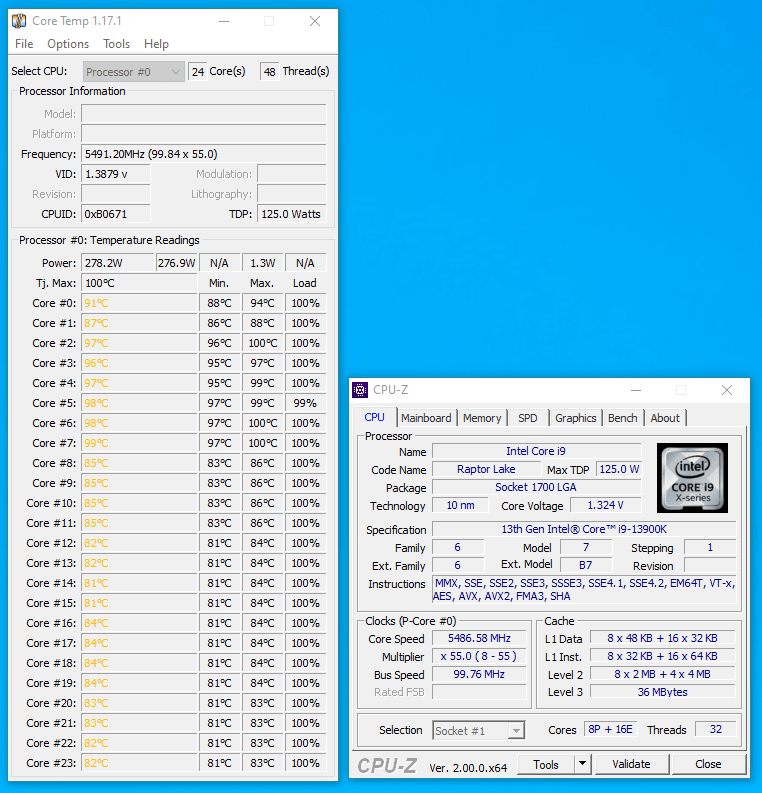
Task: Switch to the Mainboard tab
Action: [426, 418]
